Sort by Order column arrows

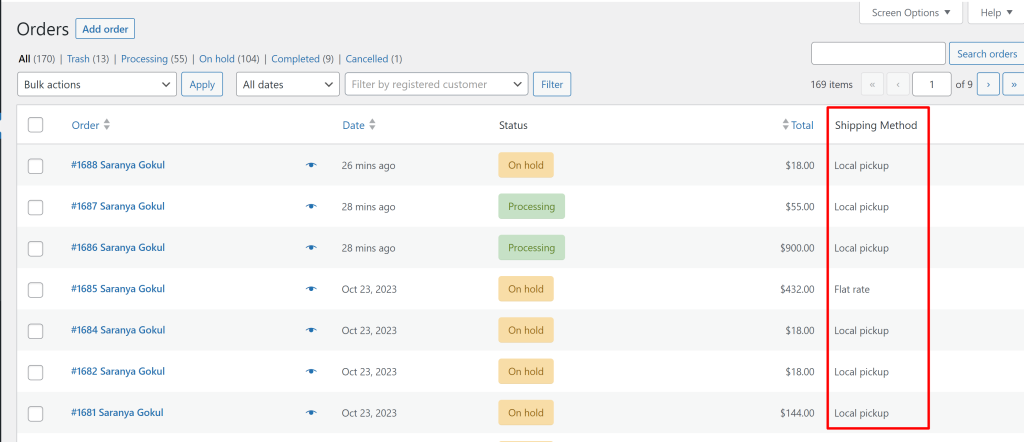click(x=106, y=125)
